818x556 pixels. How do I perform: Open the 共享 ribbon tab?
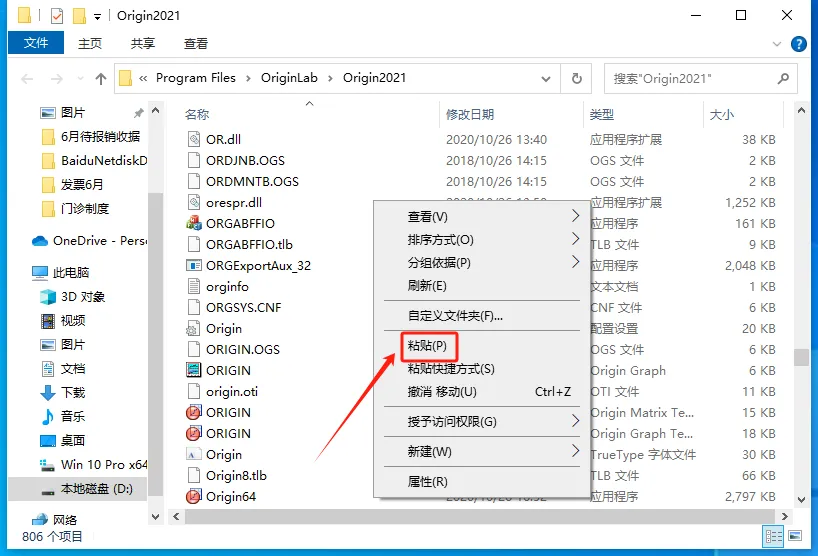[142, 44]
